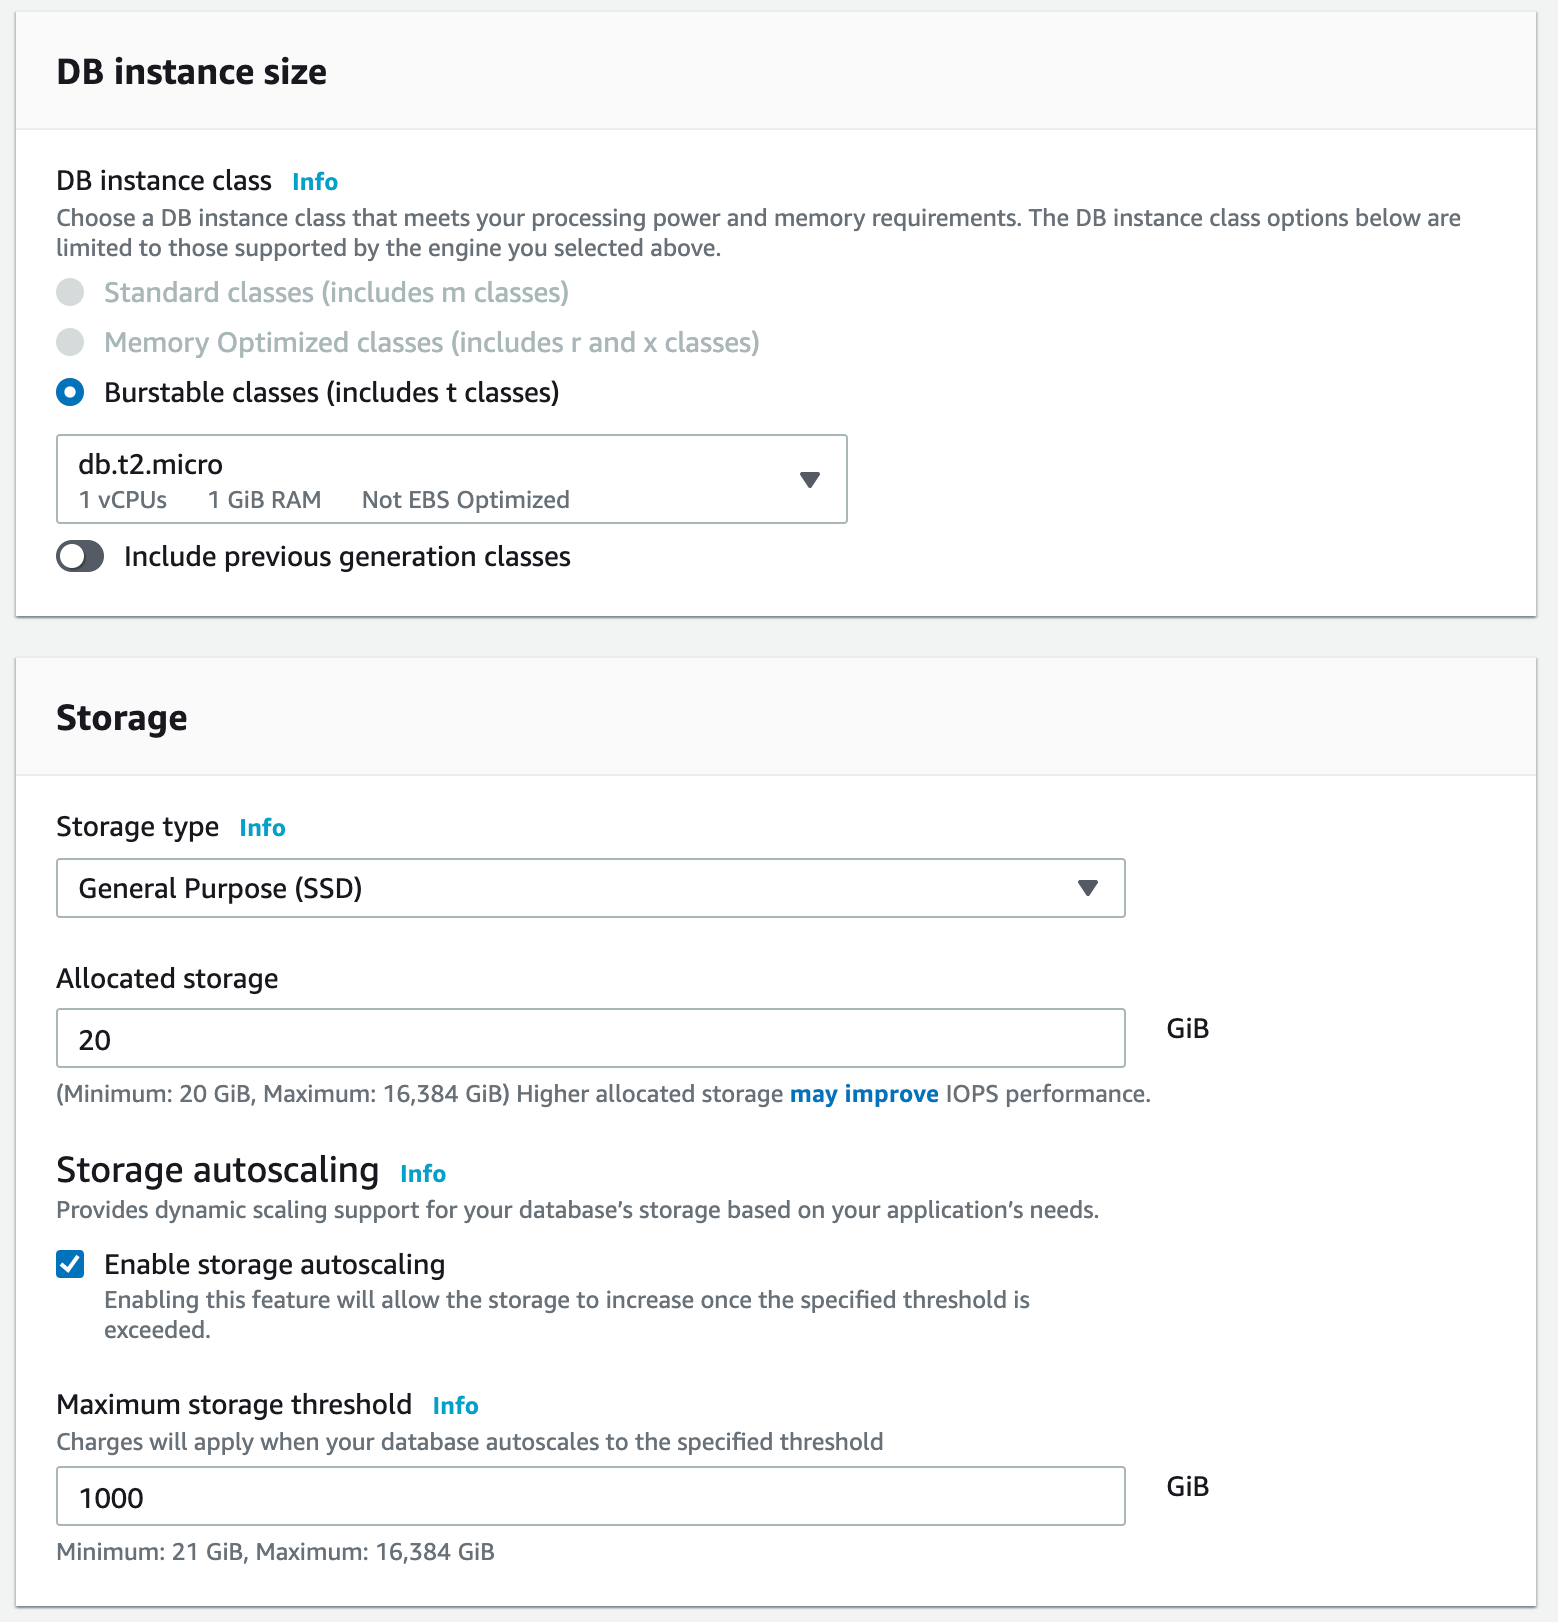
Task: Select Memory Optimized classes radio button
Action: tap(70, 342)
